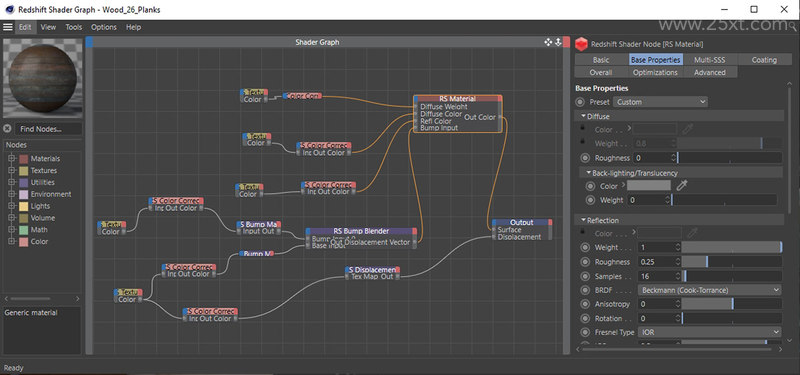The width and height of the screenshot is (800, 375).
Task: Click the Anisotropy slider
Action: tap(731, 304)
